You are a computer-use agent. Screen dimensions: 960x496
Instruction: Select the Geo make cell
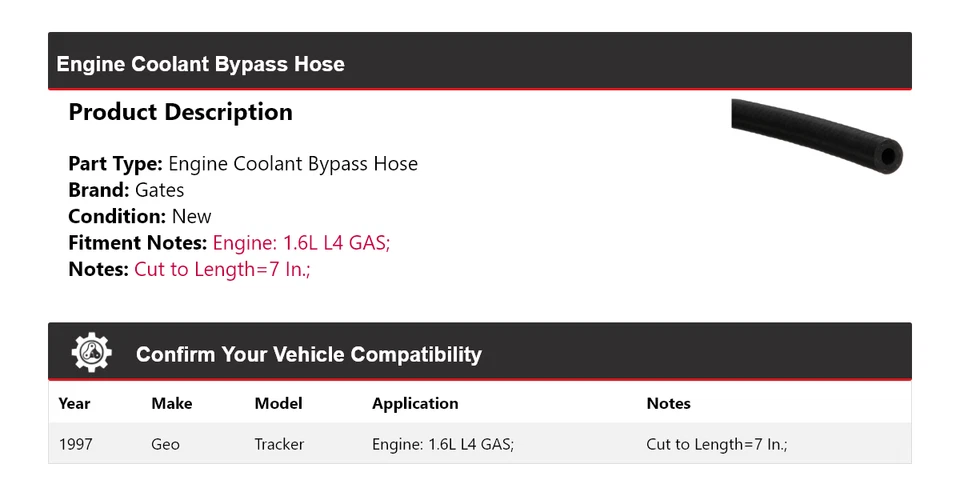point(165,444)
